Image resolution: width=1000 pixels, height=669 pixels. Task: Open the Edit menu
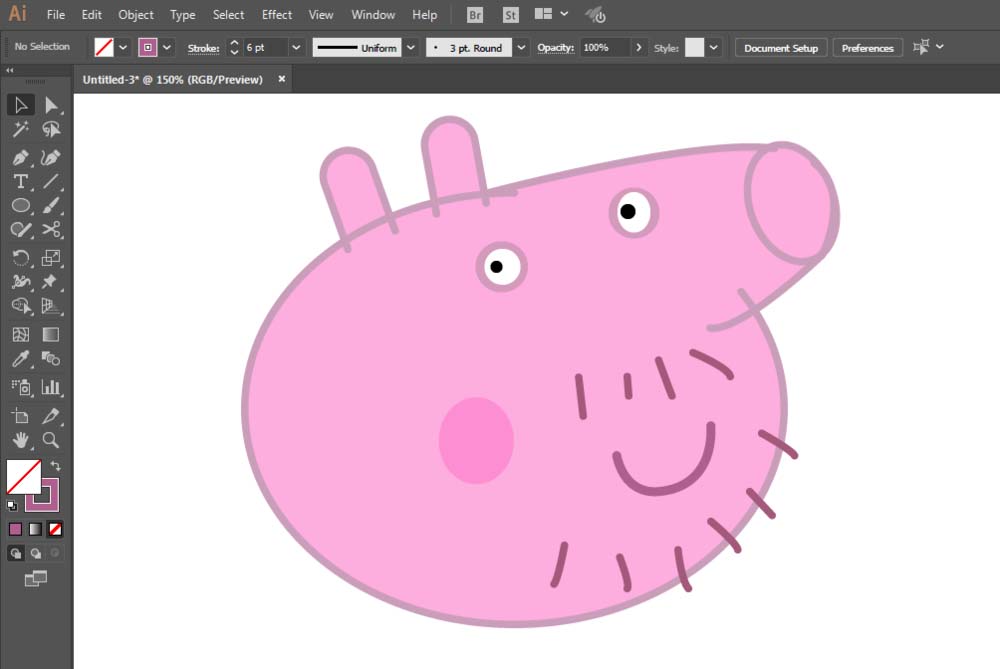(91, 15)
